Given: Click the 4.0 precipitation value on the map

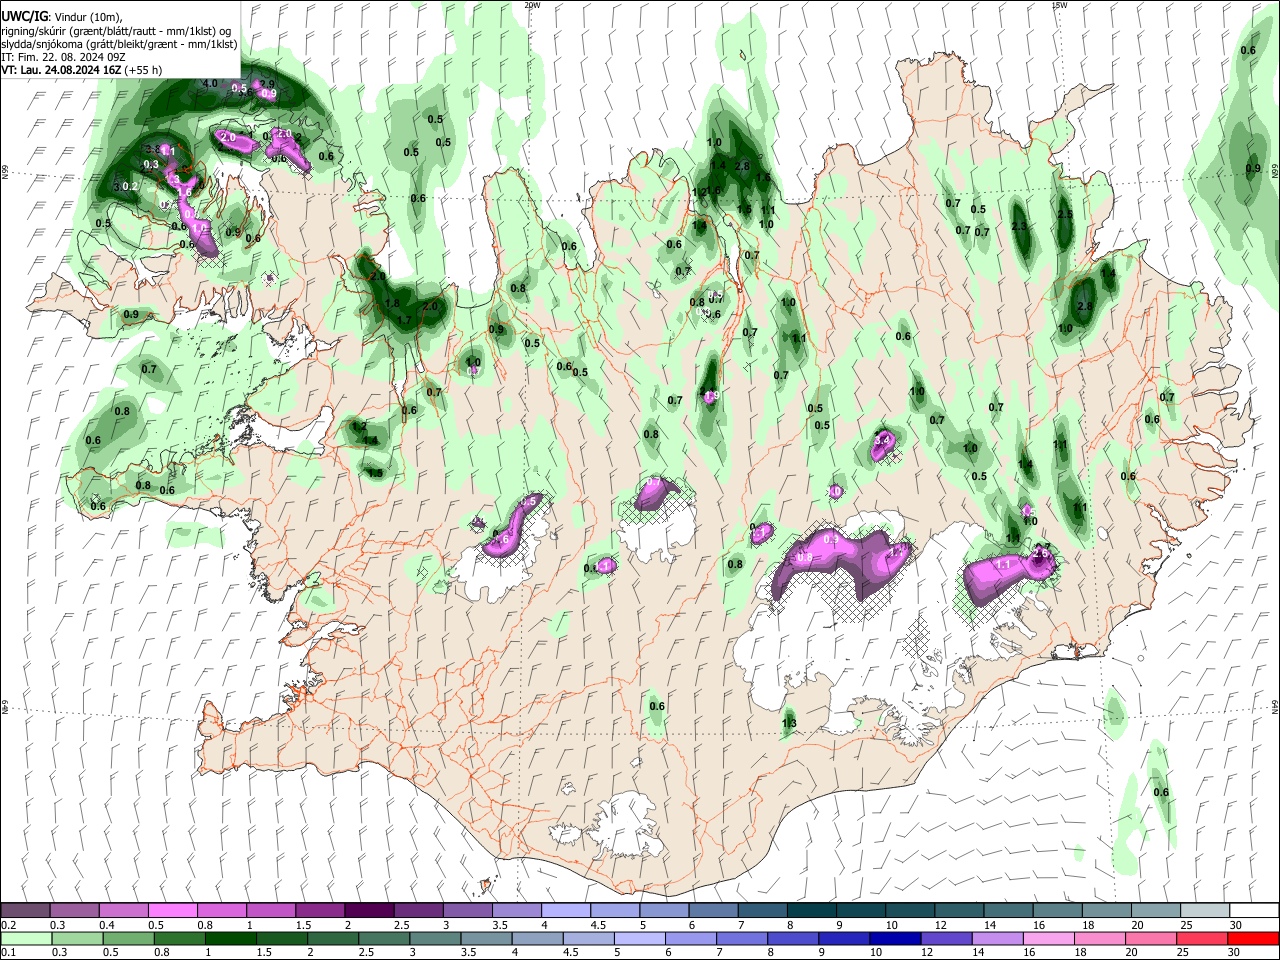Looking at the screenshot, I should pyautogui.click(x=210, y=83).
